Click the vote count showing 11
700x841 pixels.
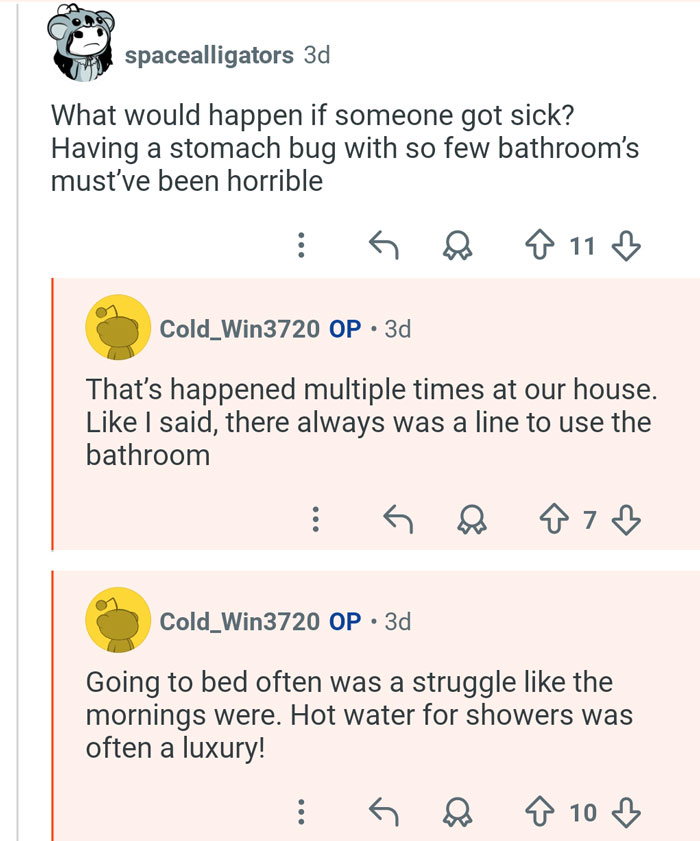click(584, 245)
